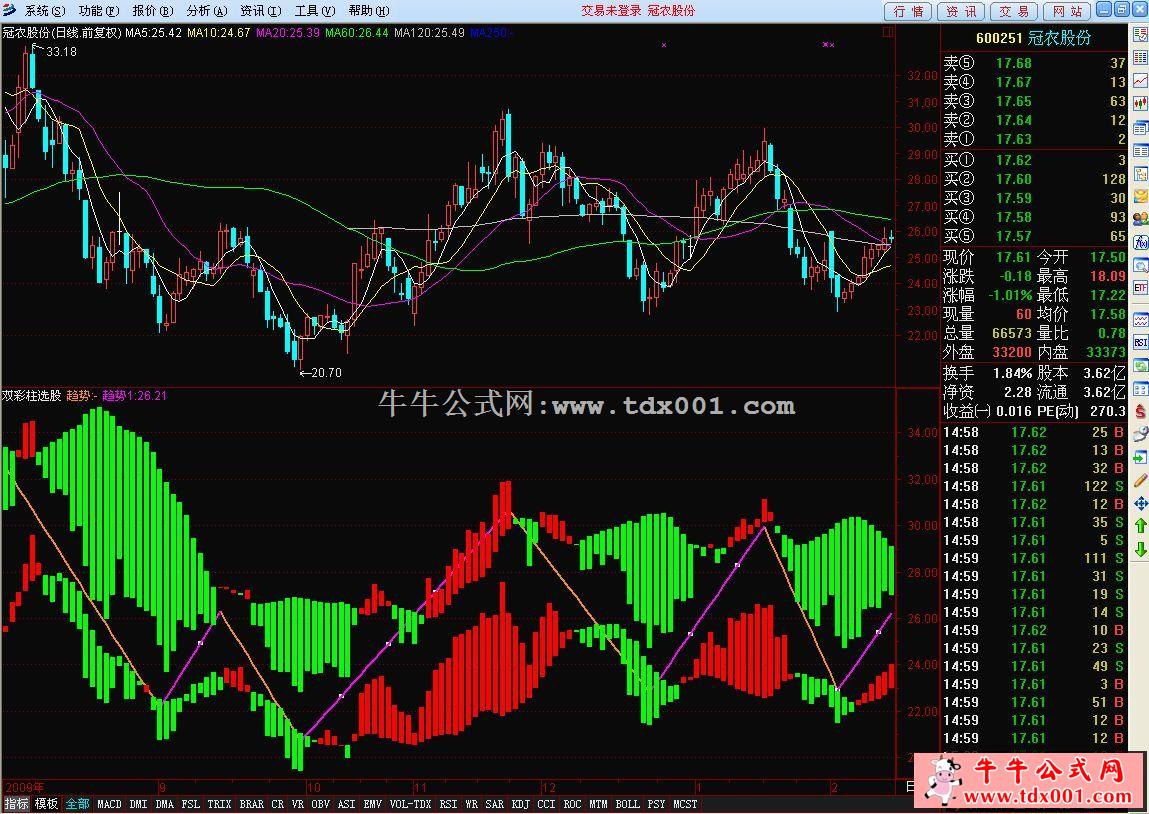This screenshot has height=814, width=1149.
Task: Click the green up arrow icon
Action: click(x=1140, y=527)
